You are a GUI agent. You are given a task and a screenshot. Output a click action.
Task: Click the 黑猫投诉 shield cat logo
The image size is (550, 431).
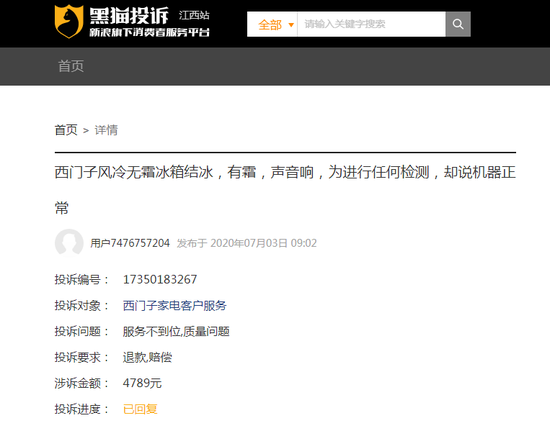pos(69,21)
